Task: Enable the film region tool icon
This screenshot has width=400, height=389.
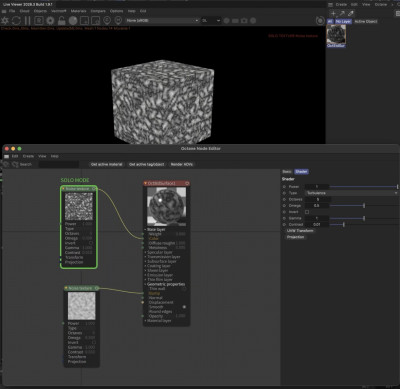Action: (x=96, y=21)
